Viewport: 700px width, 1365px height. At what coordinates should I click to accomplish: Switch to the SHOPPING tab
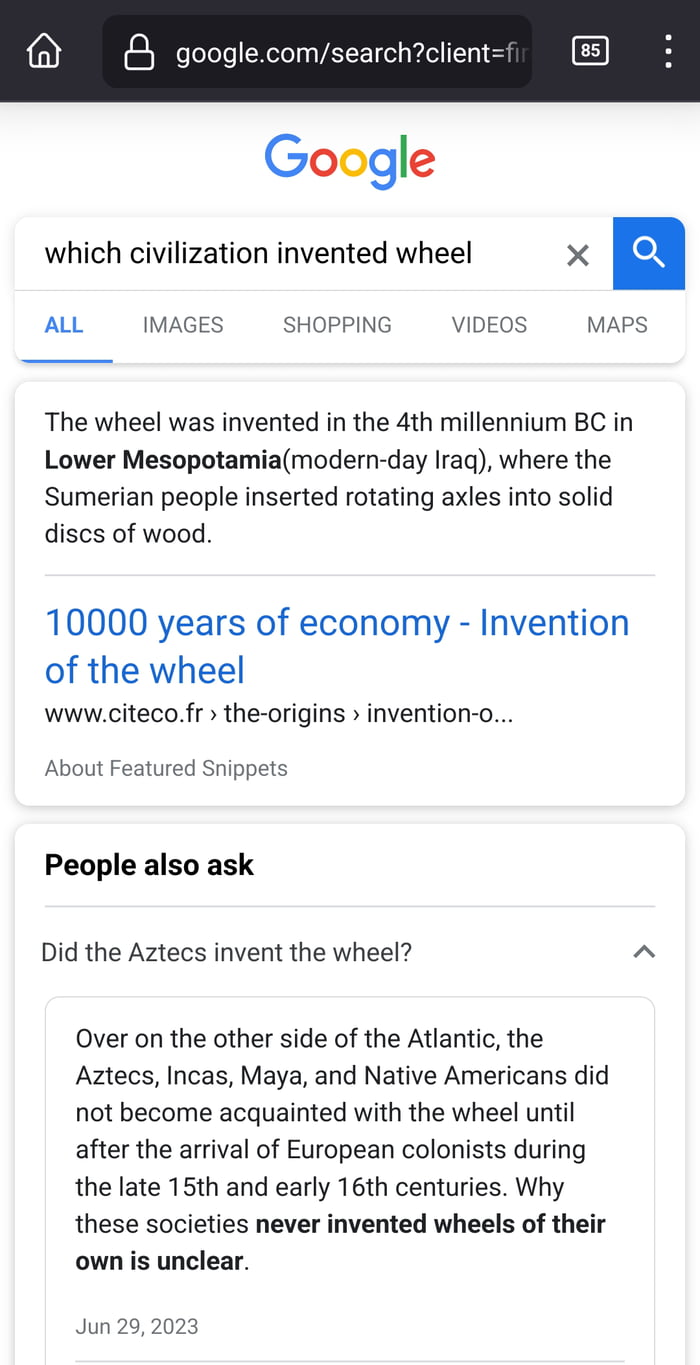tap(337, 325)
